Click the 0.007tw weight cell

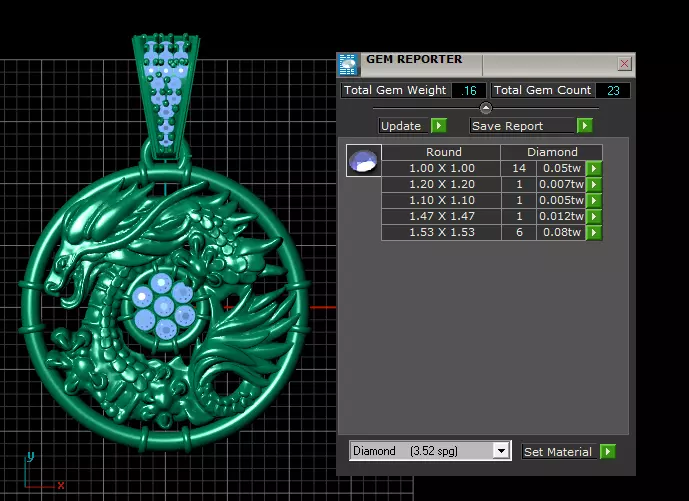coord(561,184)
